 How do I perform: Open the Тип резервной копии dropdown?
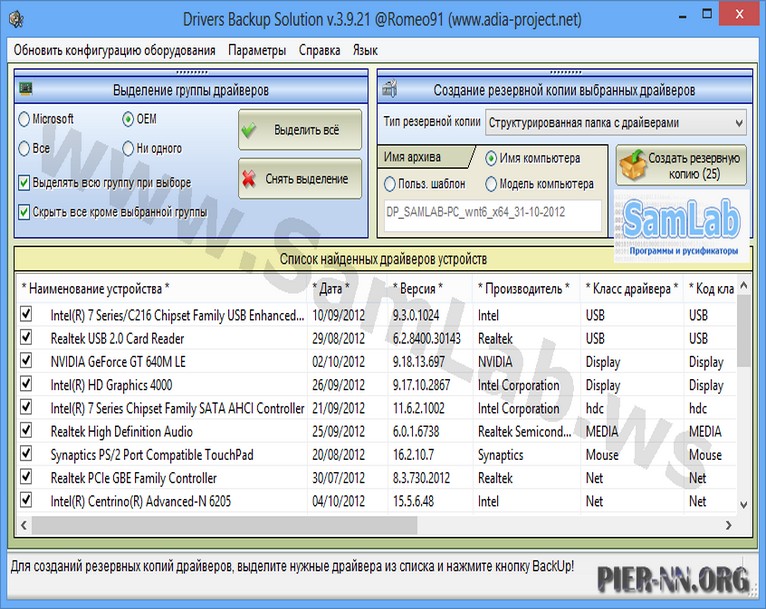click(x=616, y=123)
